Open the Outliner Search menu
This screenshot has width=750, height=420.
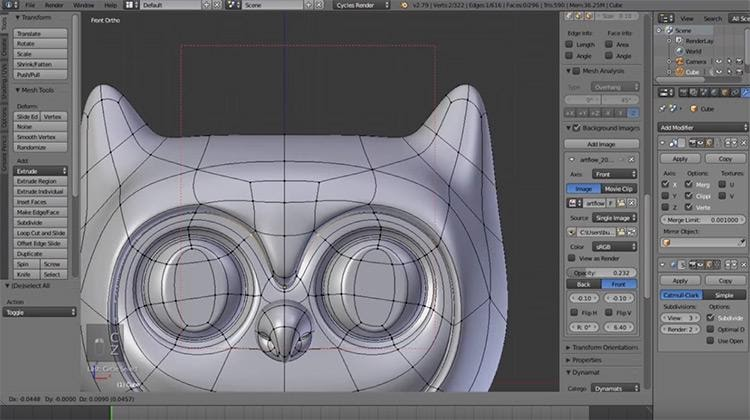[x=712, y=19]
